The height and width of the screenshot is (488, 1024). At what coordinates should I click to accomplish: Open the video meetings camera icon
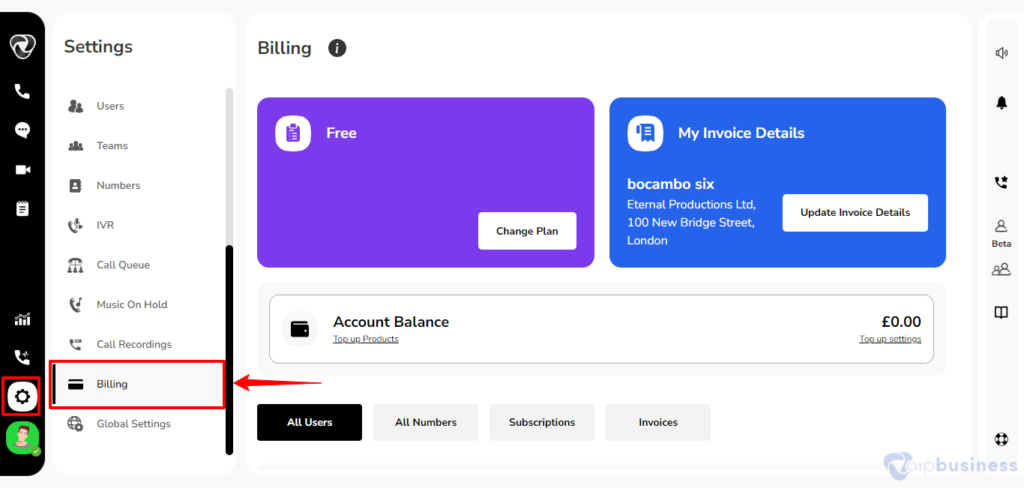(23, 170)
